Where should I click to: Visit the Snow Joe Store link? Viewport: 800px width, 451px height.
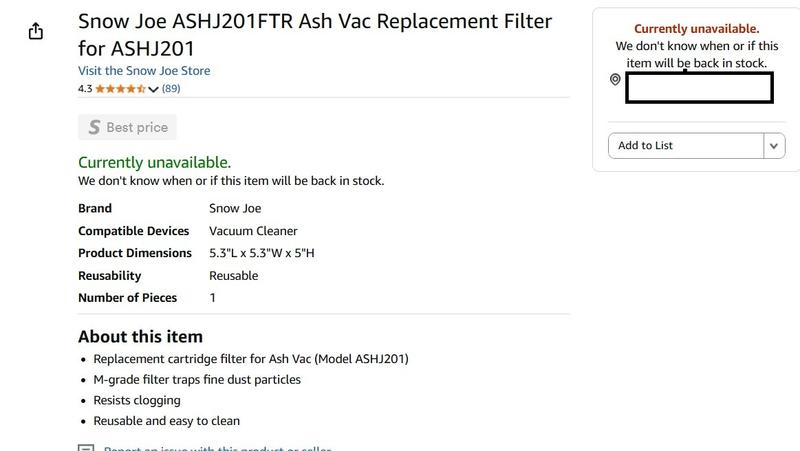(x=144, y=71)
